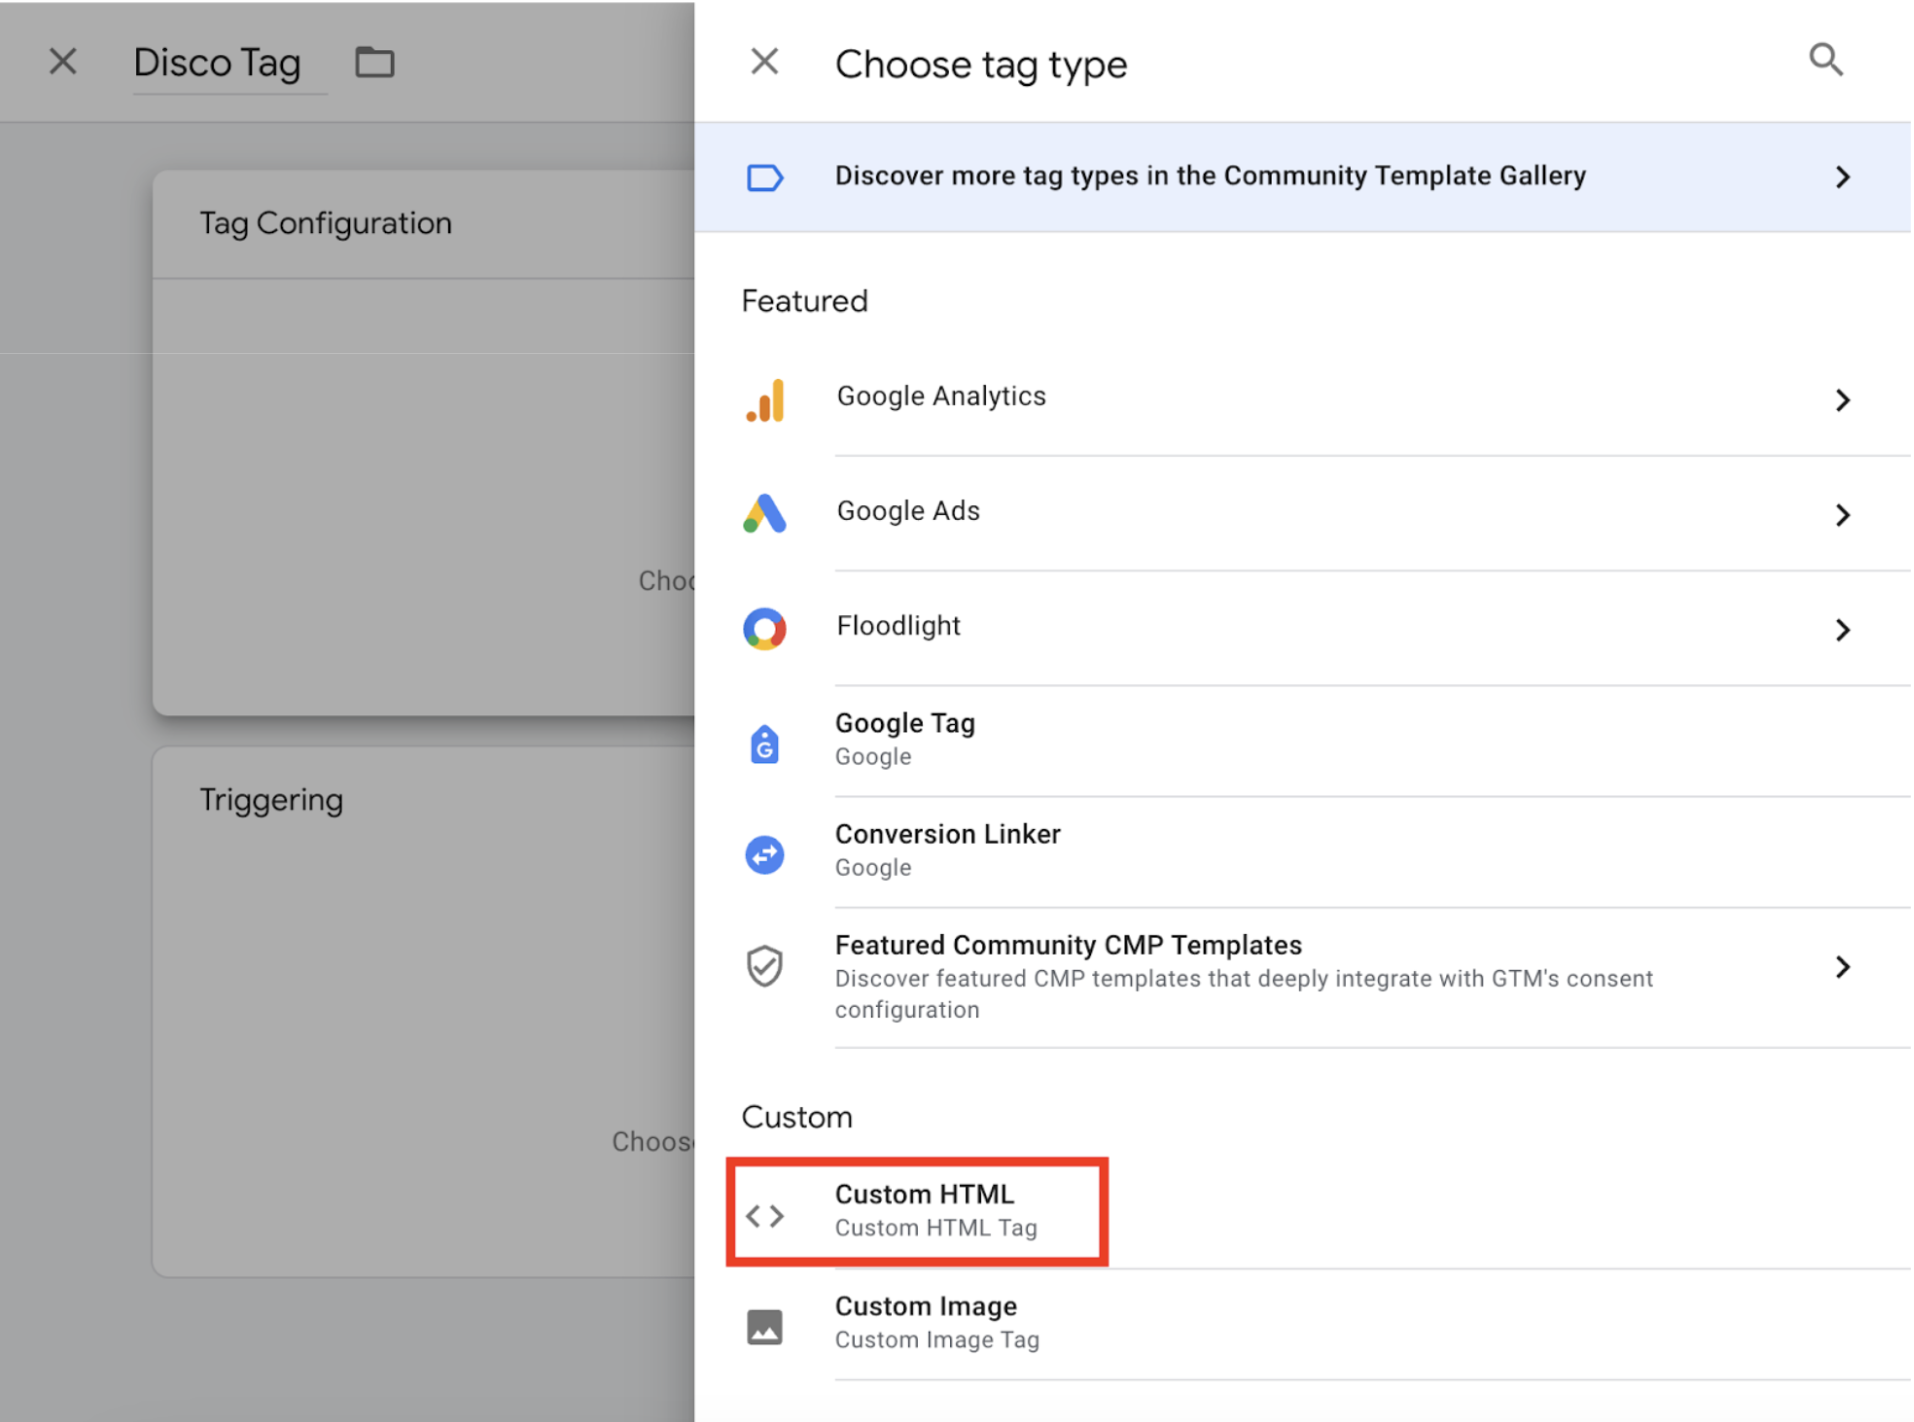Click the Triggering card
The height and width of the screenshot is (1422, 1914).
tap(424, 1011)
